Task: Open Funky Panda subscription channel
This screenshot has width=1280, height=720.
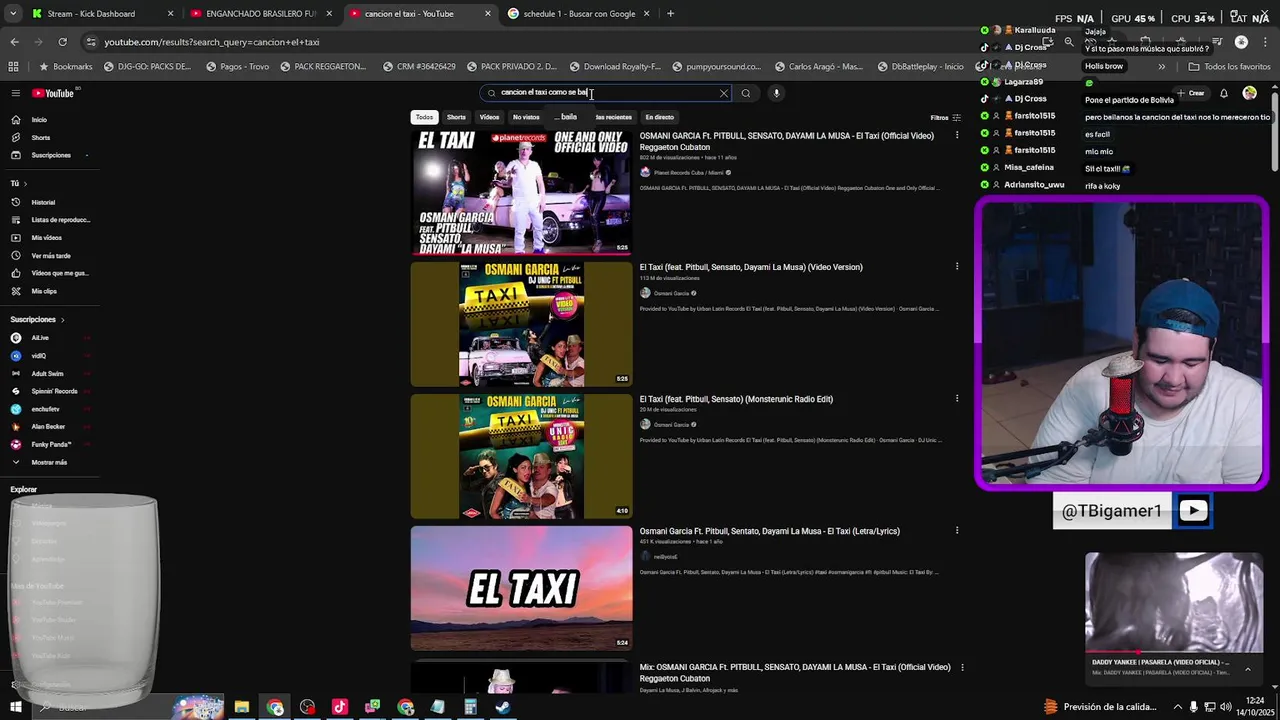Action: [51, 445]
